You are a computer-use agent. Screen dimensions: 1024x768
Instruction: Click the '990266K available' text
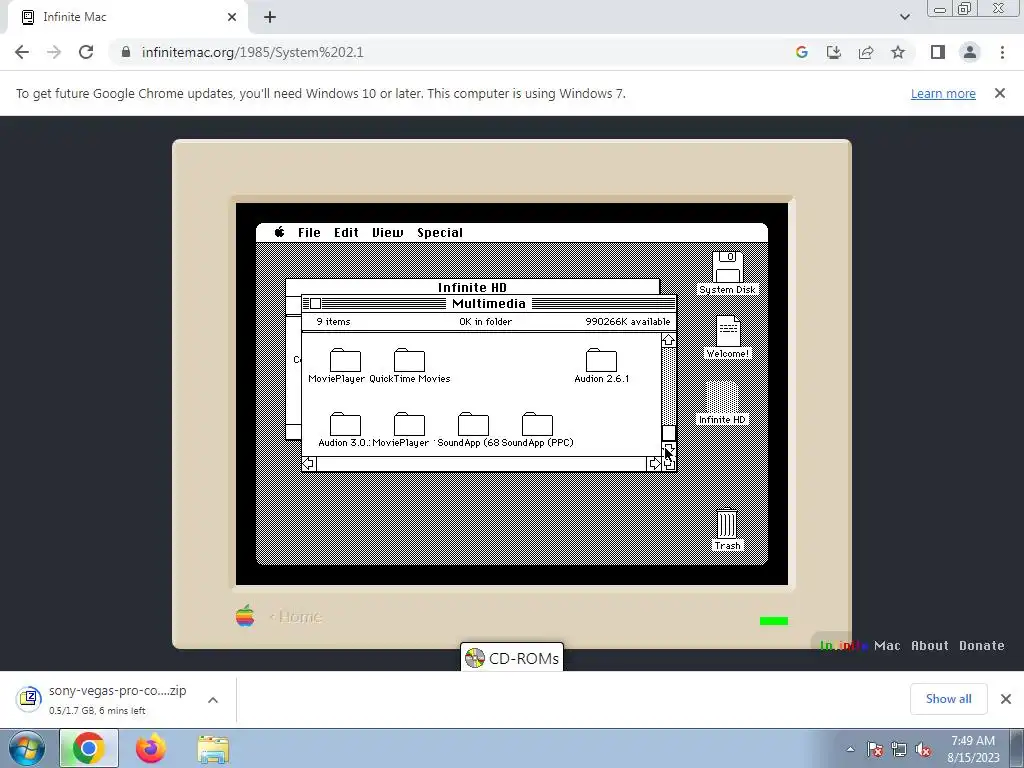[628, 321]
